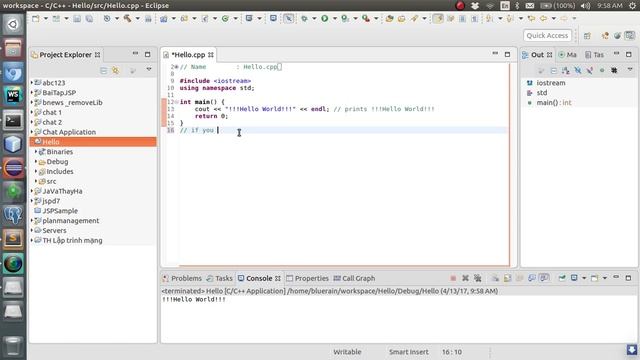
Task: Switch to the Tasks tab in bottom panel
Action: click(219, 278)
